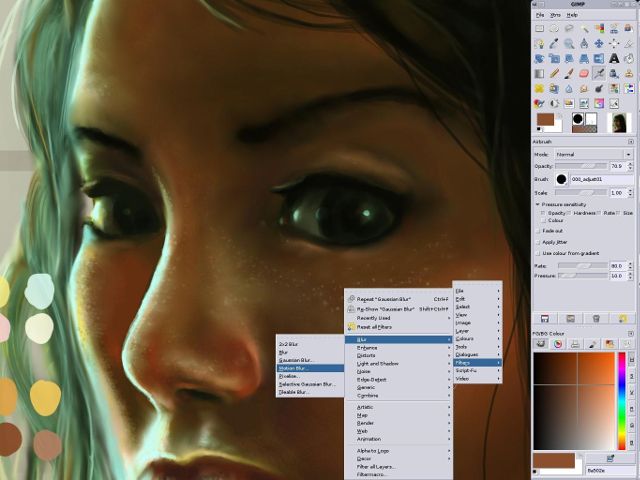Select the Airbrush tool
Screen dimensions: 640x480
point(599,73)
